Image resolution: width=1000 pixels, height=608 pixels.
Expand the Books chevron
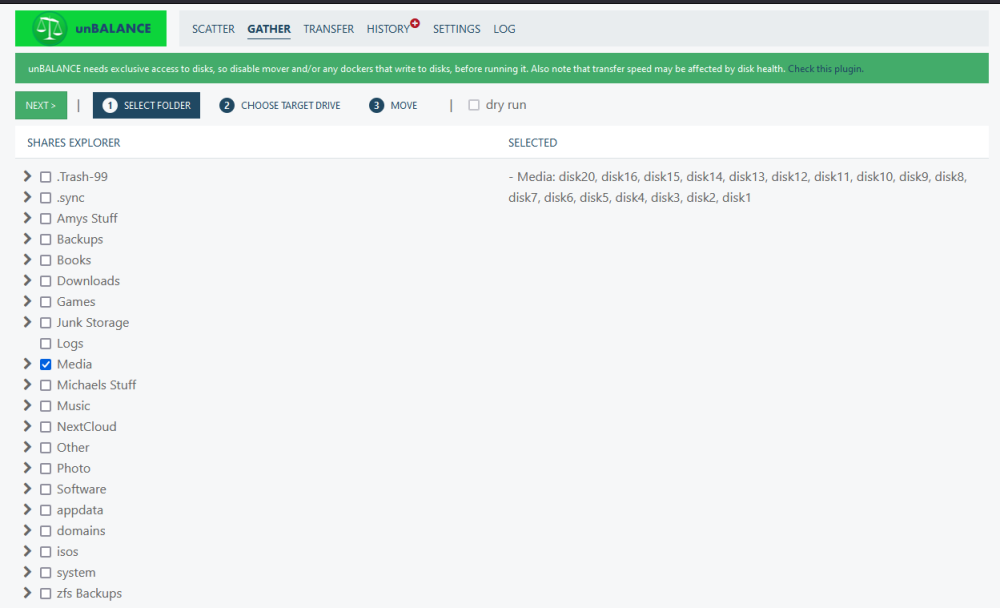(27, 260)
